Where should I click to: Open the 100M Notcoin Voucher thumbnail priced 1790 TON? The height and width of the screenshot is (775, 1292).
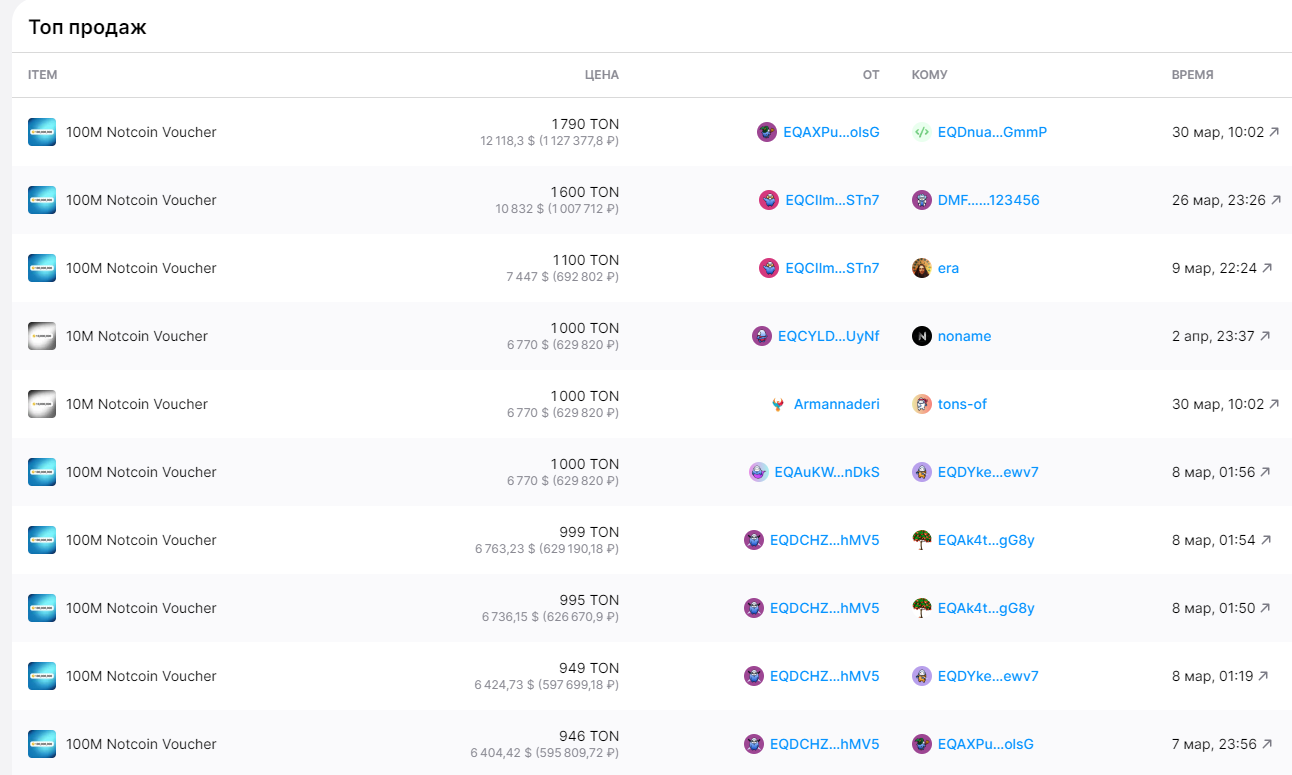coord(42,132)
